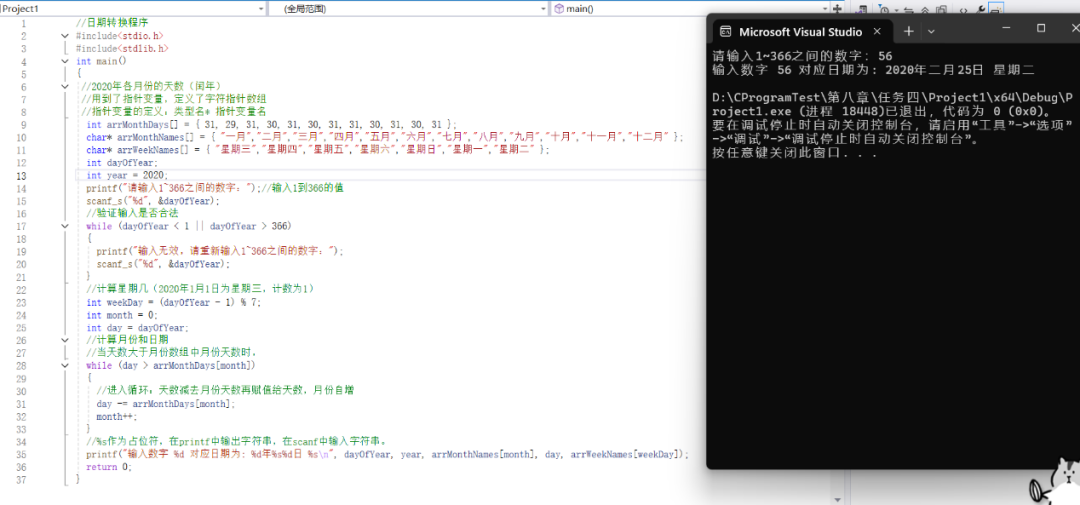The width and height of the screenshot is (1080, 505).
Task: Click line number 13 in the gutter
Action: (22, 175)
